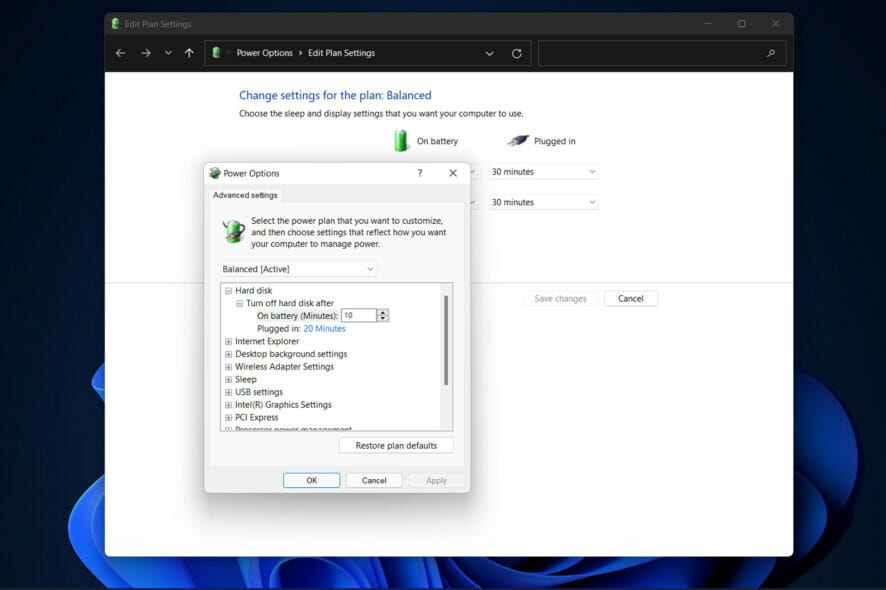Click OK in Power Options dialog

click(x=311, y=480)
